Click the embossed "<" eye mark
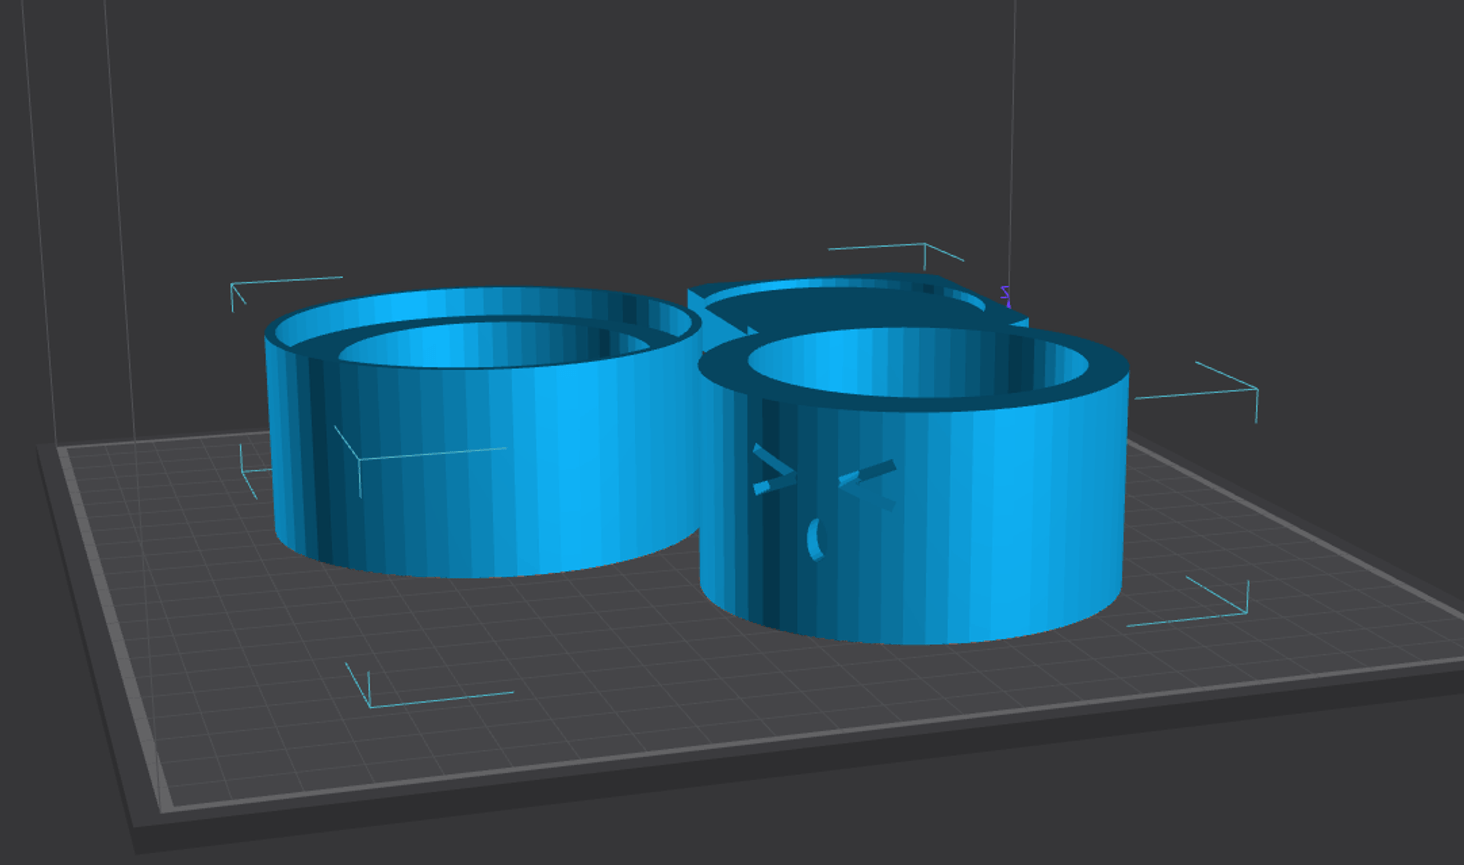The image size is (1464, 865). coord(866,478)
